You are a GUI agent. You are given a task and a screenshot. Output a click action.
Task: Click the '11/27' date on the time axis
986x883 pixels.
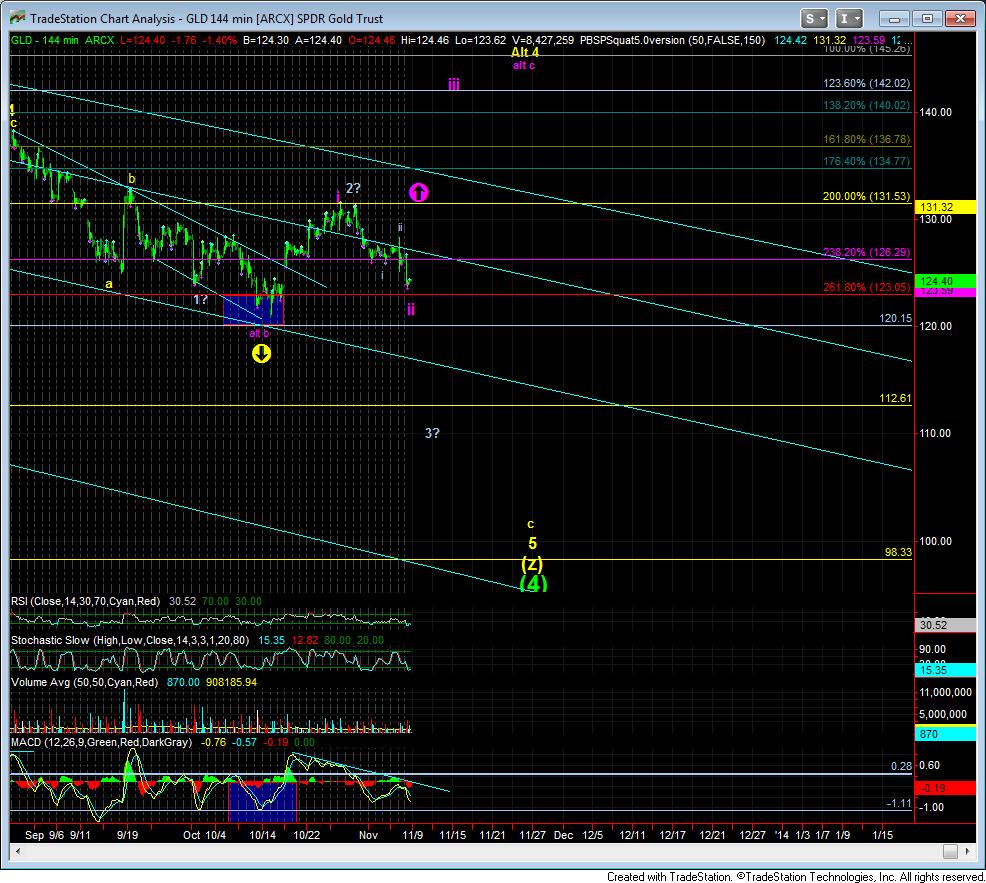(532, 835)
